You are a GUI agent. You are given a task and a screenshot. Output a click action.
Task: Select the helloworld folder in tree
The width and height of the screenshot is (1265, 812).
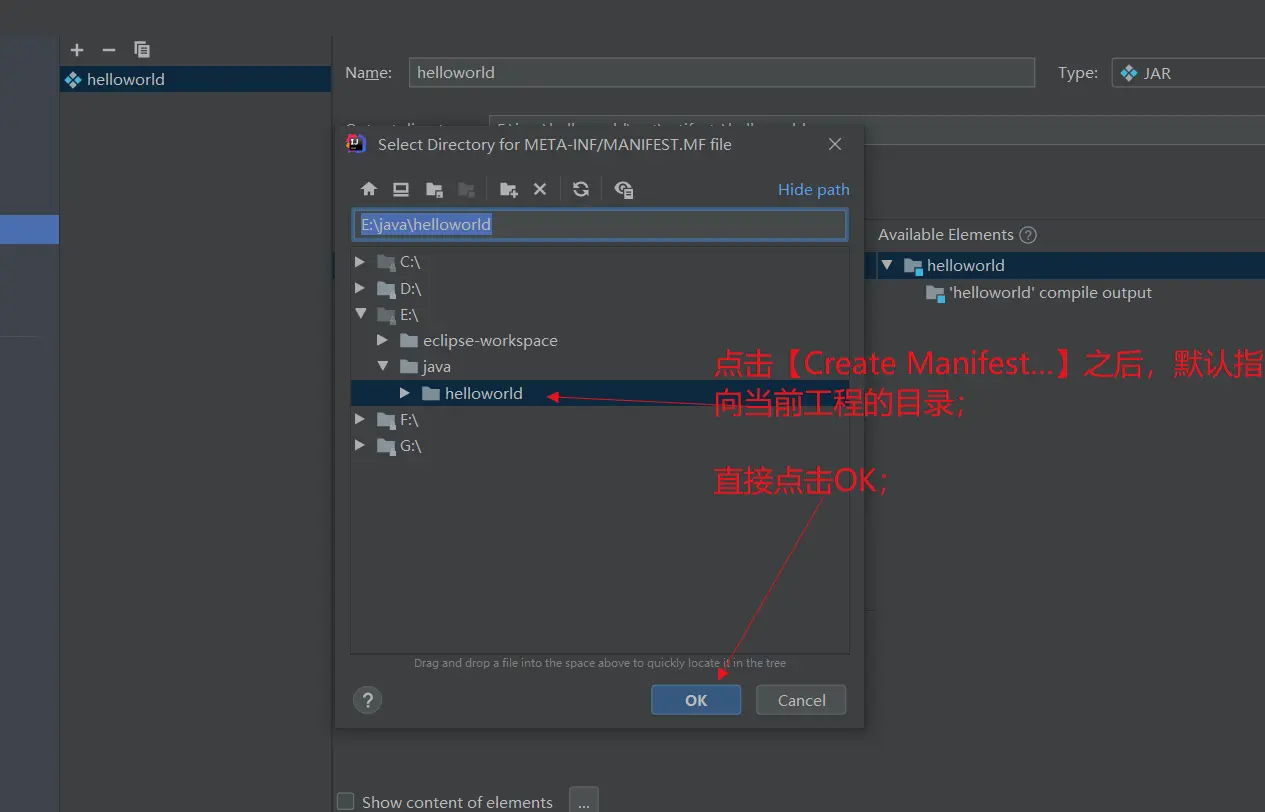click(x=484, y=393)
